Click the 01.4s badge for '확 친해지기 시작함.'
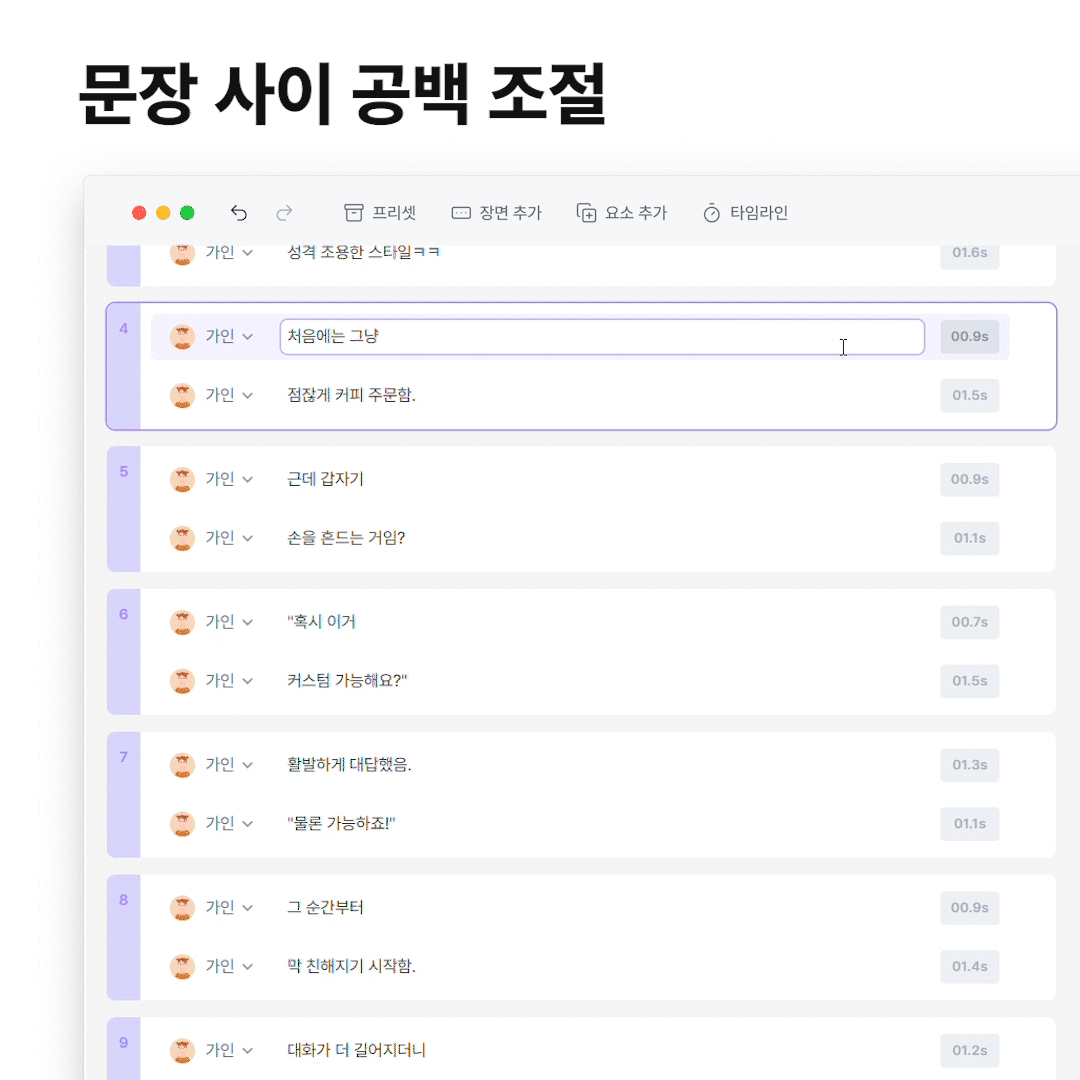The width and height of the screenshot is (1080, 1080). 969,967
